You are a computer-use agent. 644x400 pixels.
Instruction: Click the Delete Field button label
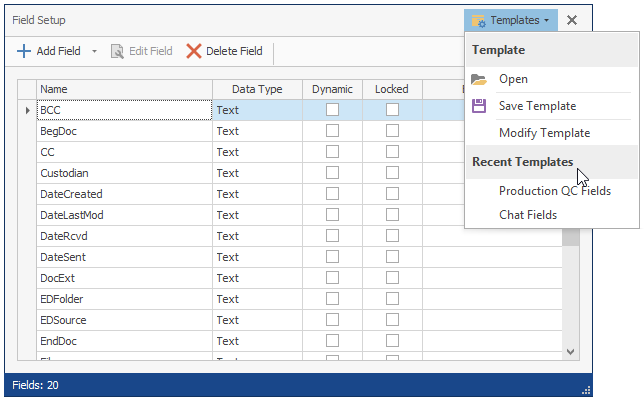pos(234,51)
